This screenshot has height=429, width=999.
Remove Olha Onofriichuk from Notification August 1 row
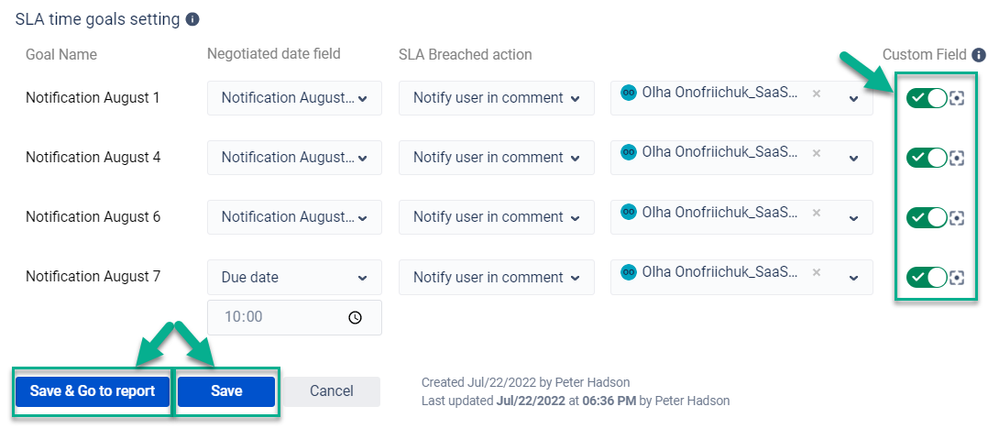click(816, 94)
